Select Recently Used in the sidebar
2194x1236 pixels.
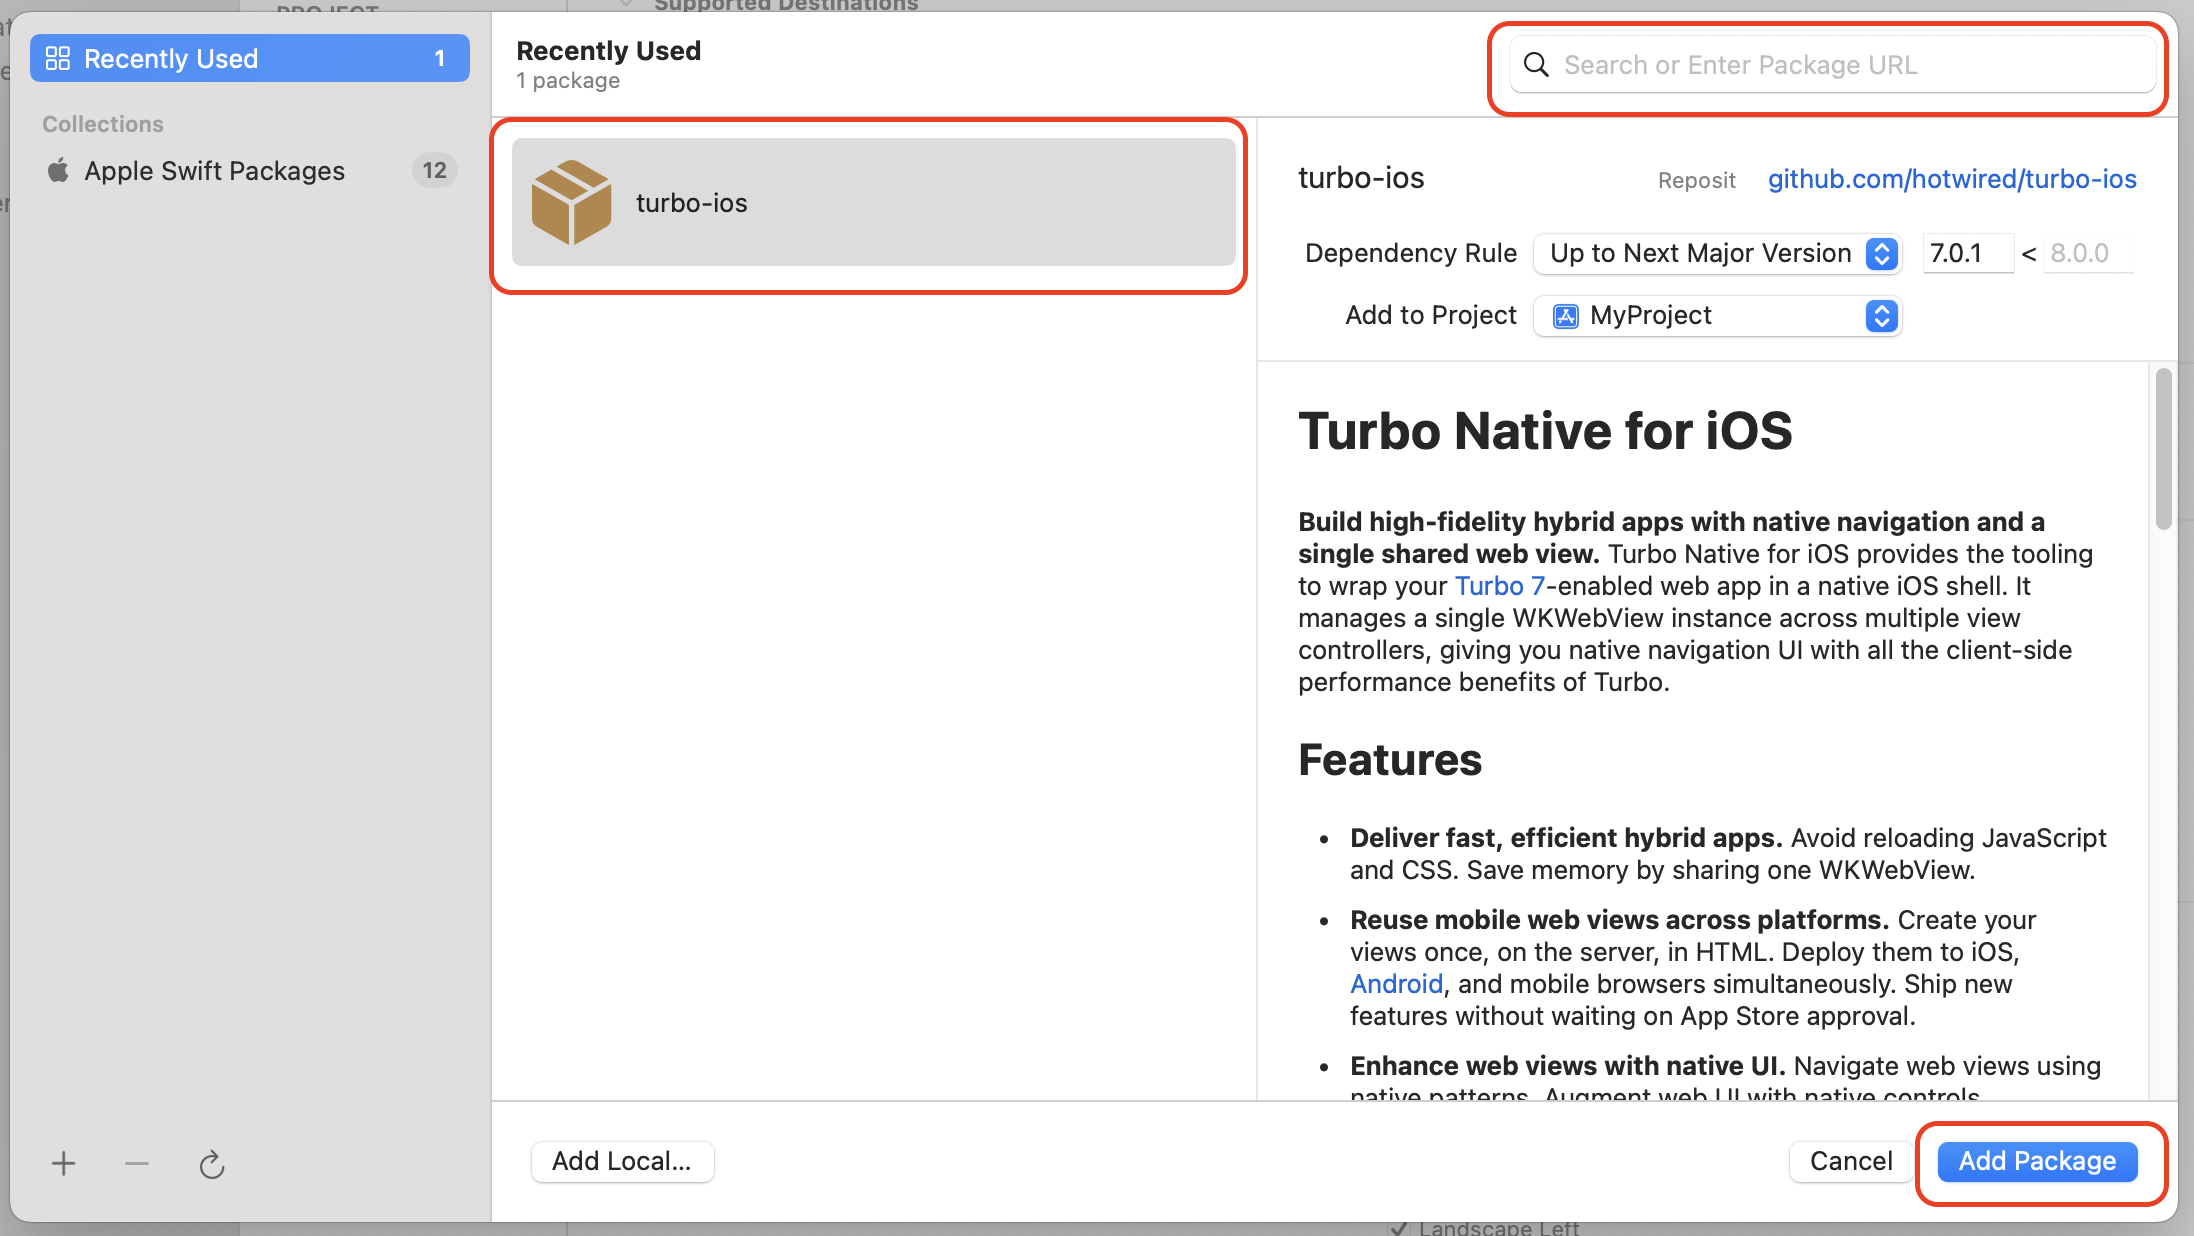point(249,59)
